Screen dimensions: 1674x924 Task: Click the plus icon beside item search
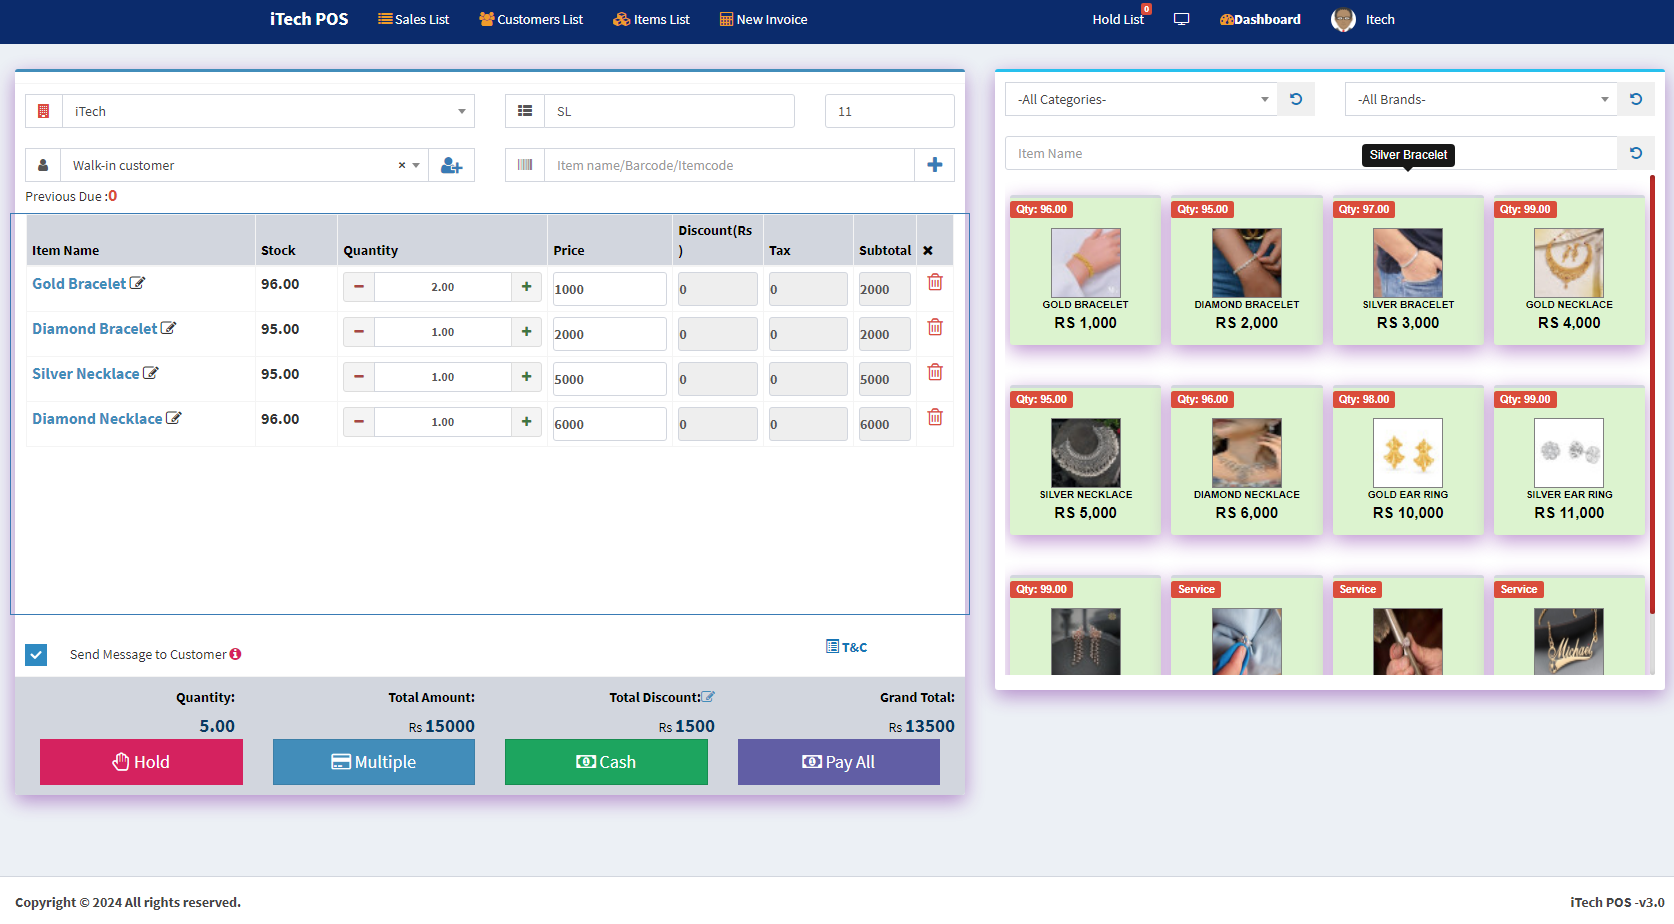[934, 166]
